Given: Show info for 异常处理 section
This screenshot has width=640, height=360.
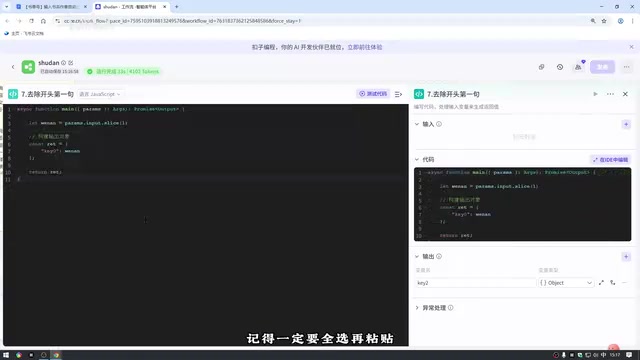Looking at the screenshot, I should (451, 308).
